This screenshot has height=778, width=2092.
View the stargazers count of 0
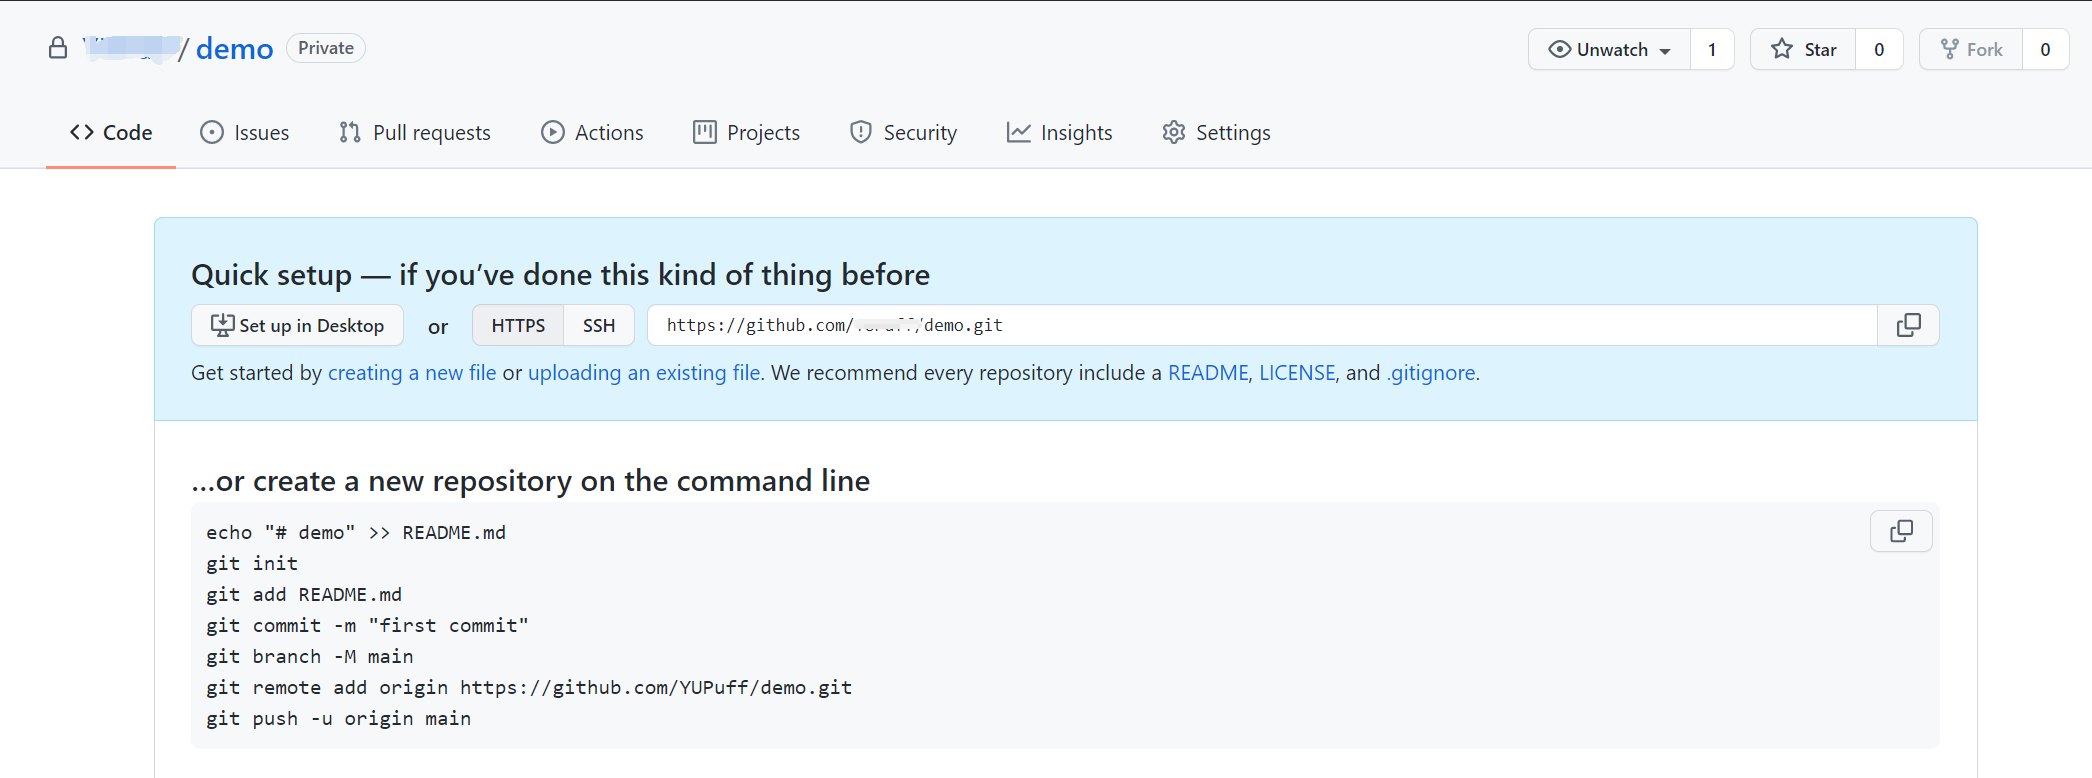(x=1879, y=49)
